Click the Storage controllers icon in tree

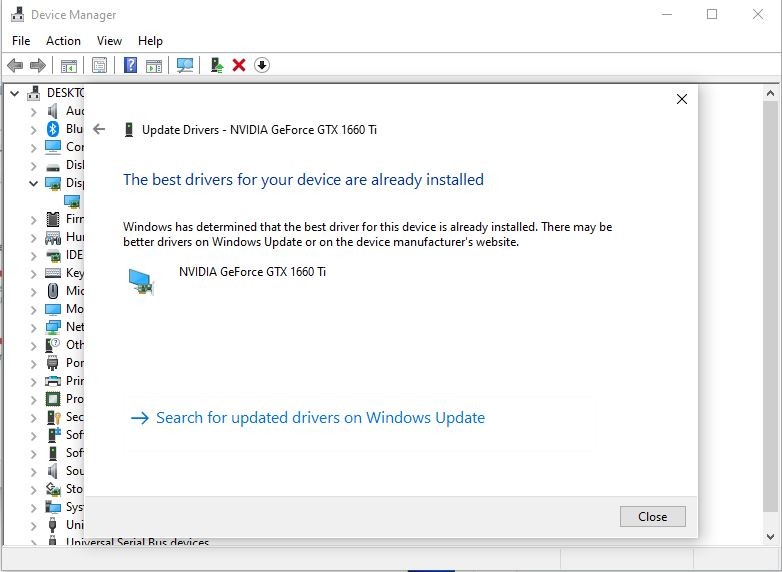[53, 489]
